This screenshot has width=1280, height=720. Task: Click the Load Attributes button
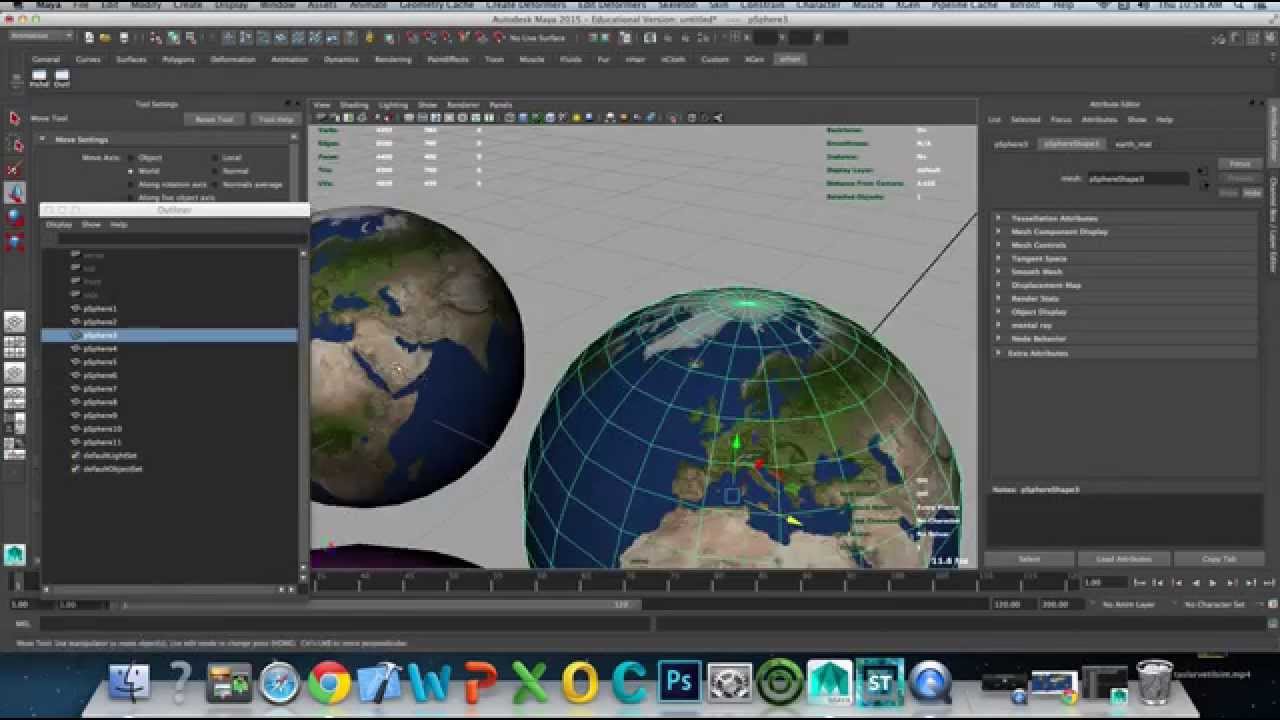click(x=1124, y=559)
